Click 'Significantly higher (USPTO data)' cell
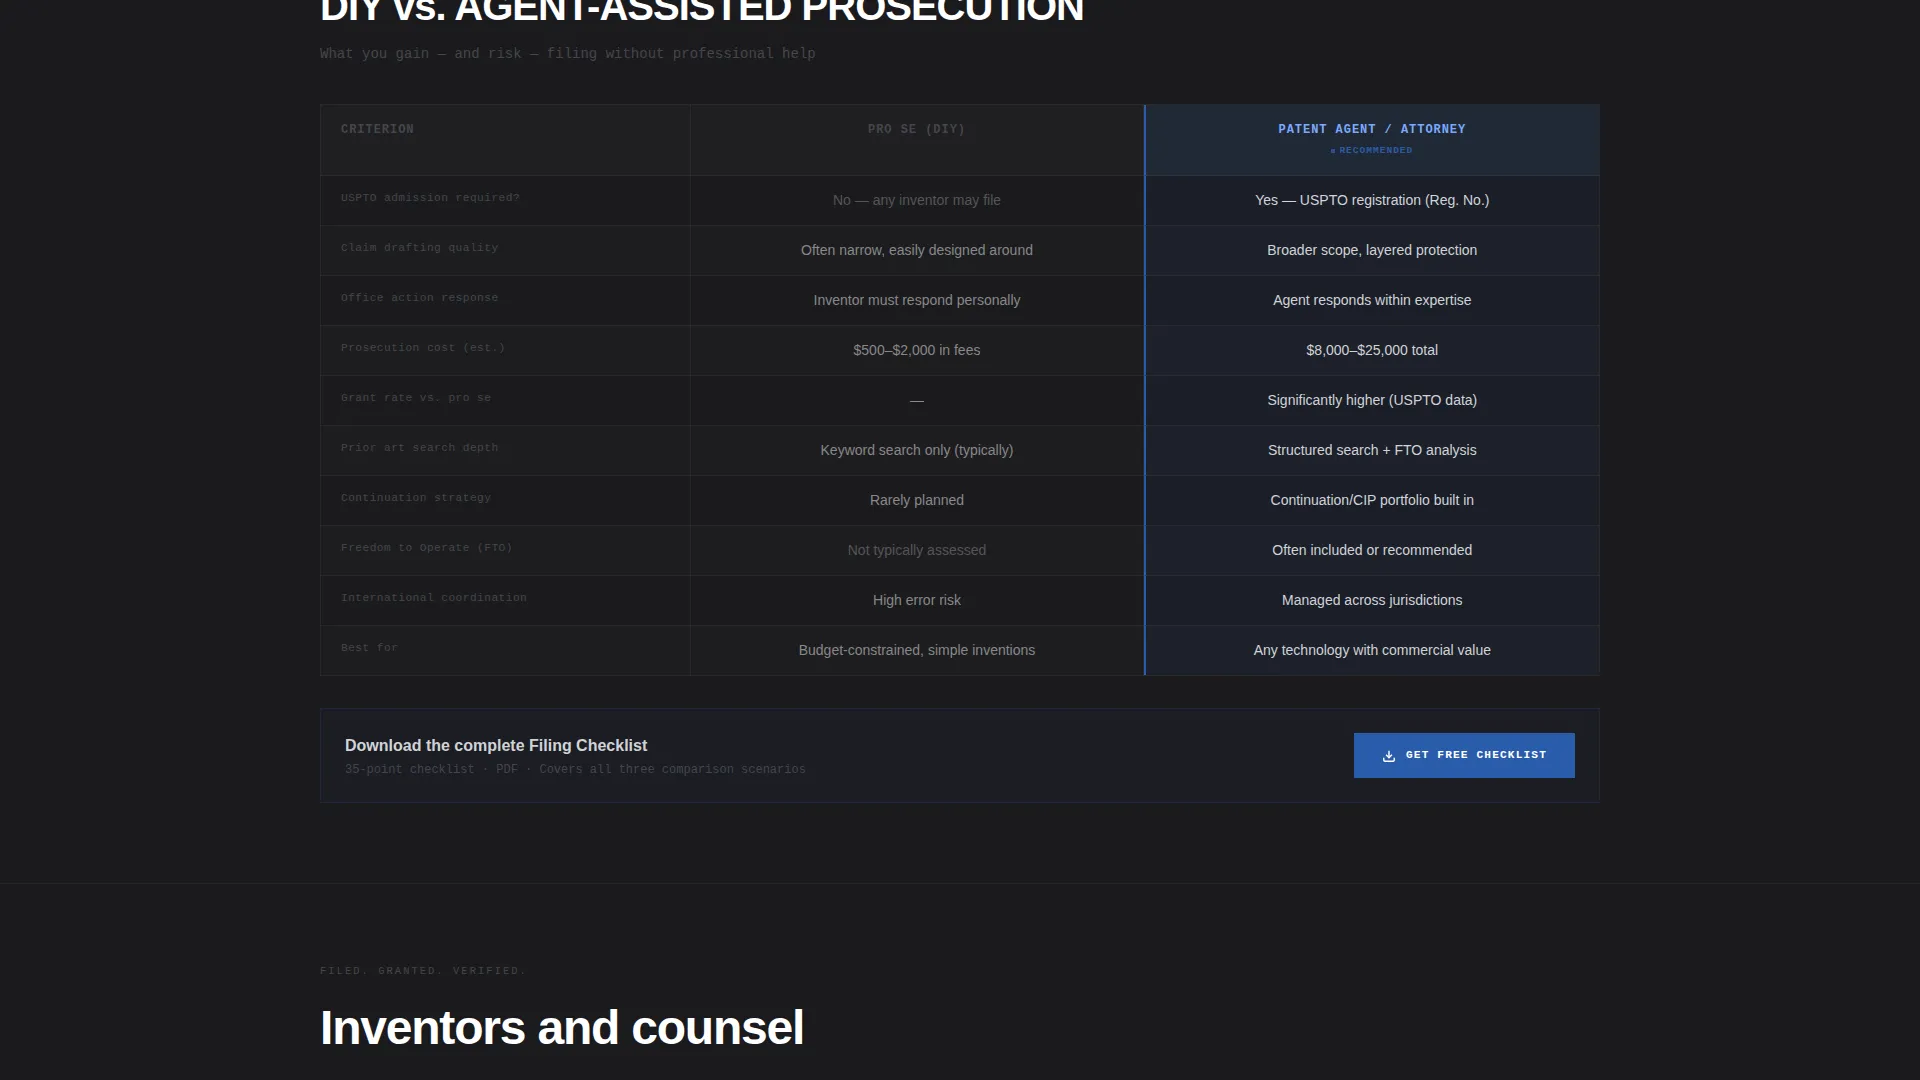The image size is (1920, 1080). click(x=1372, y=400)
